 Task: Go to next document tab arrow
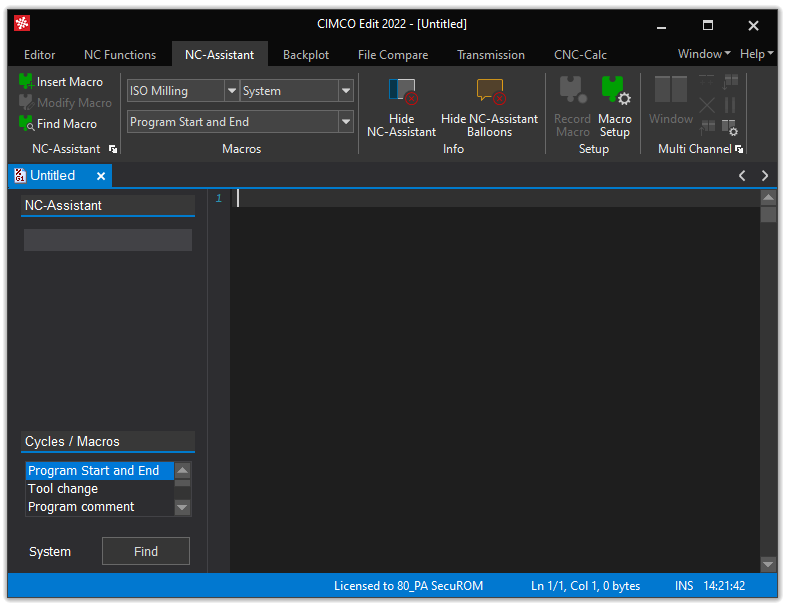[765, 175]
